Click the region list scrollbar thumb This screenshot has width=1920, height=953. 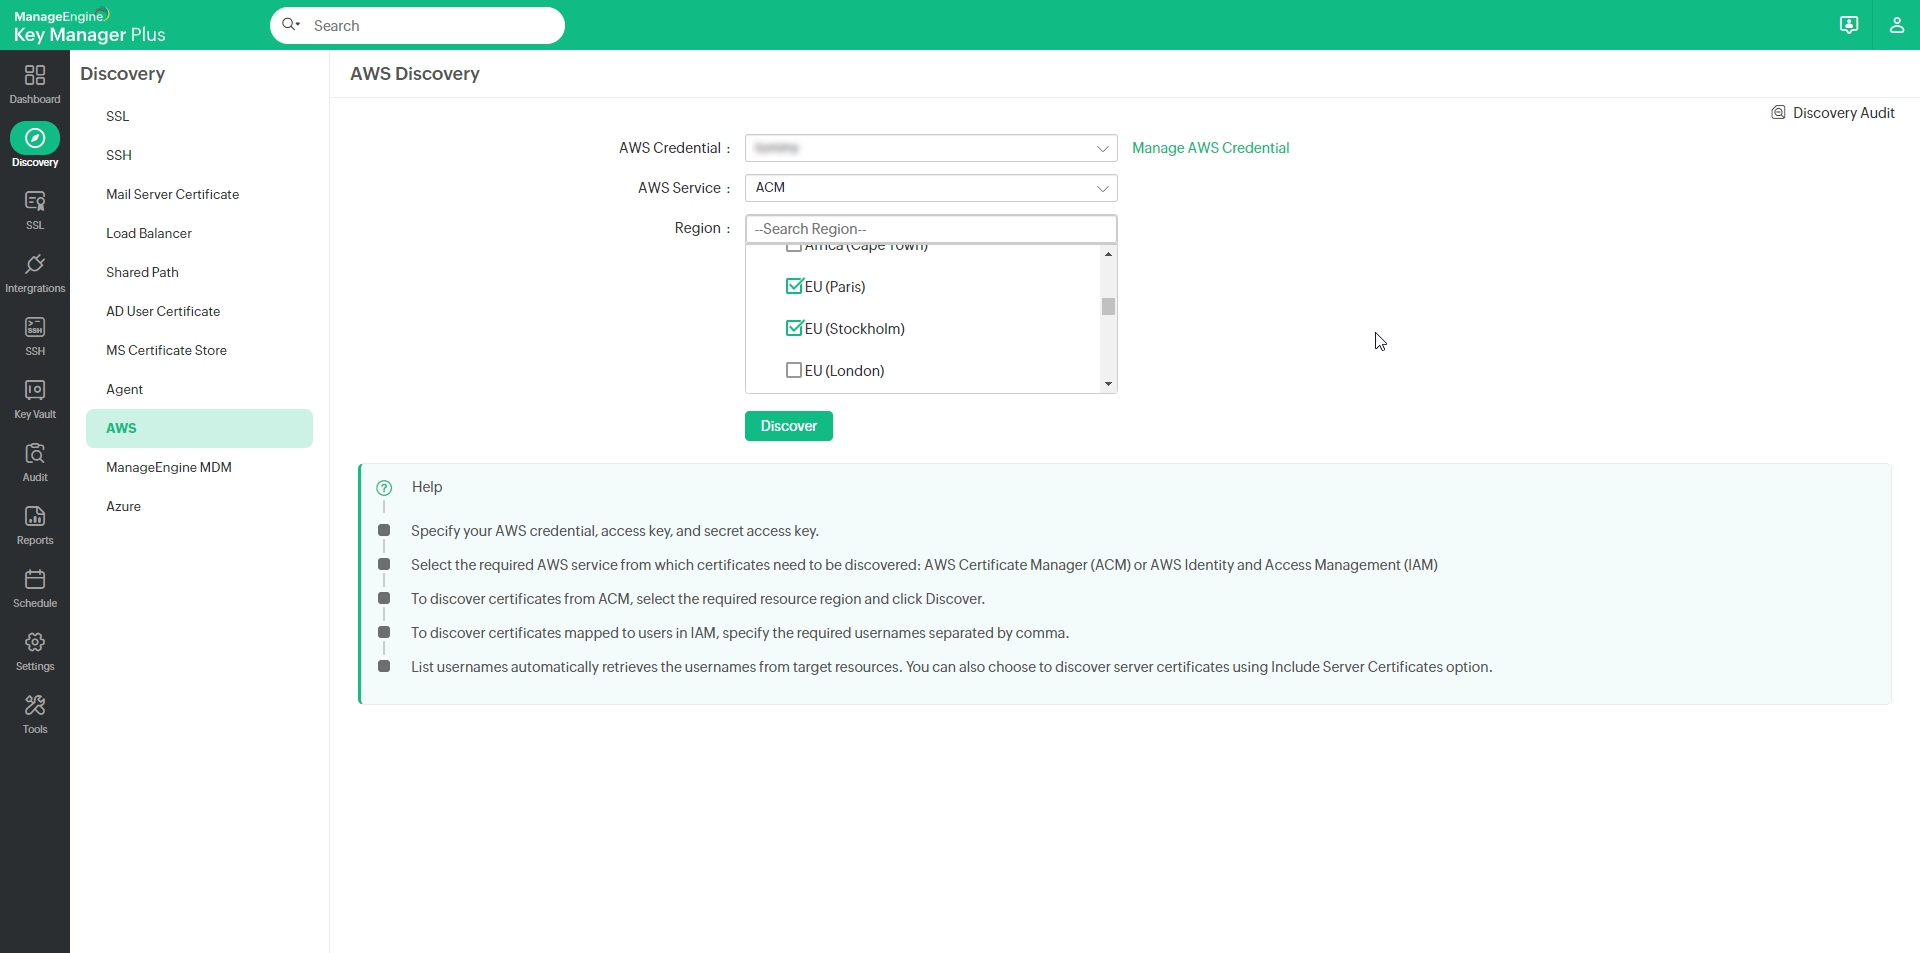click(1108, 306)
